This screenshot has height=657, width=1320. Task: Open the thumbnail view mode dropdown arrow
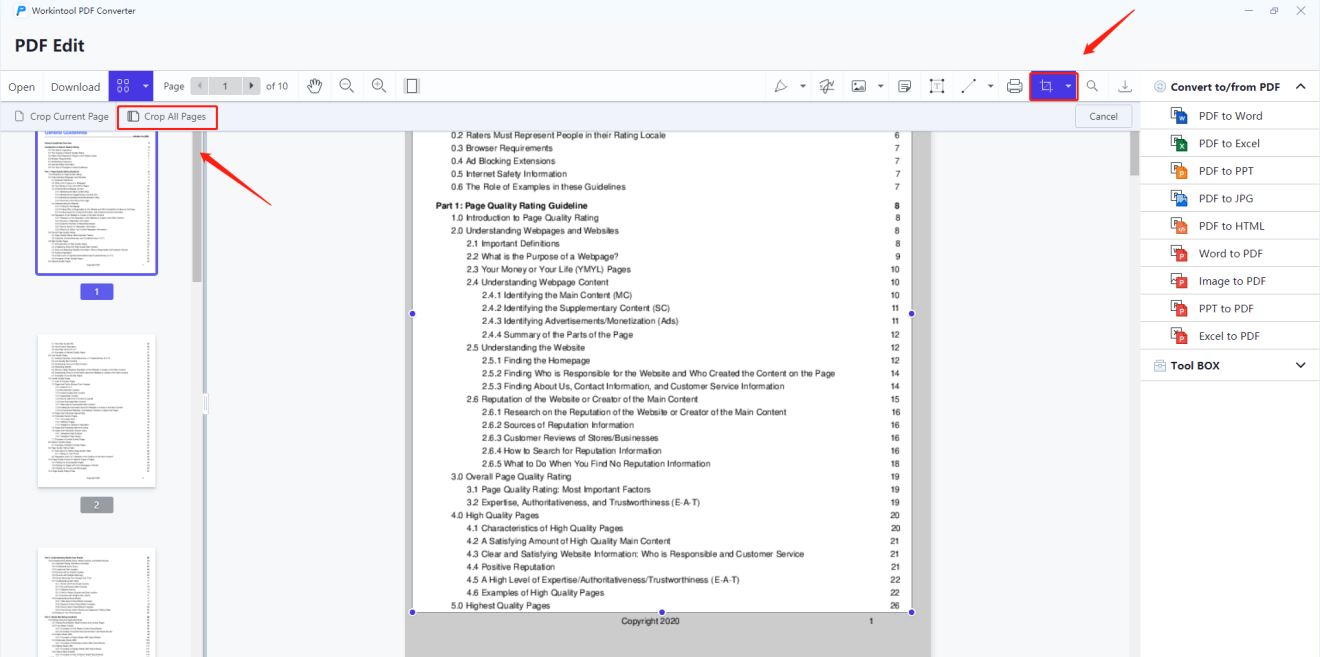pyautogui.click(x=145, y=86)
